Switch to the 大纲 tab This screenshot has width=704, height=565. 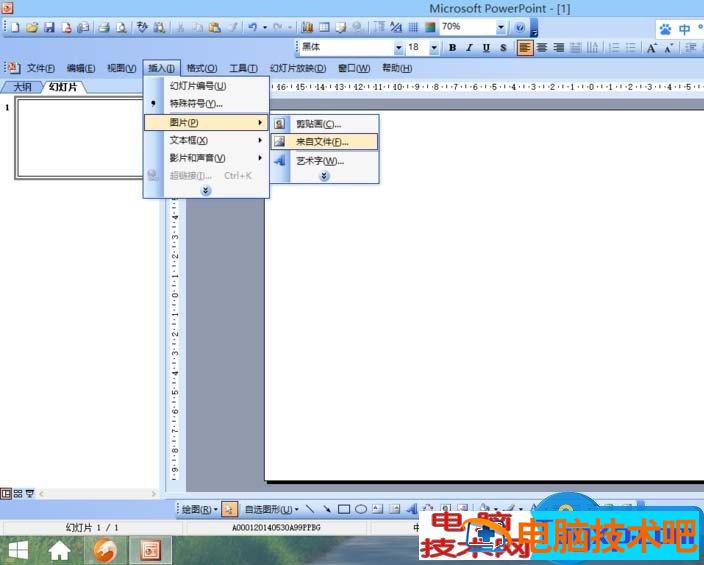pos(22,87)
